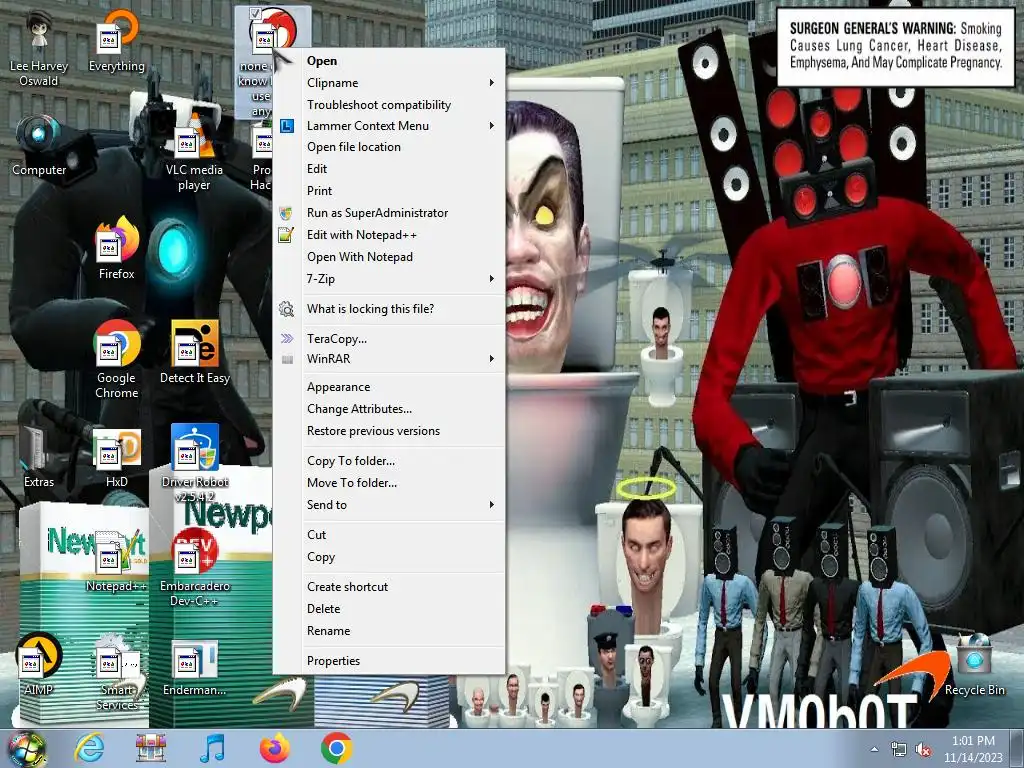Viewport: 1024px width, 768px height.
Task: Choose What is locking this file?
Action: click(x=389, y=309)
